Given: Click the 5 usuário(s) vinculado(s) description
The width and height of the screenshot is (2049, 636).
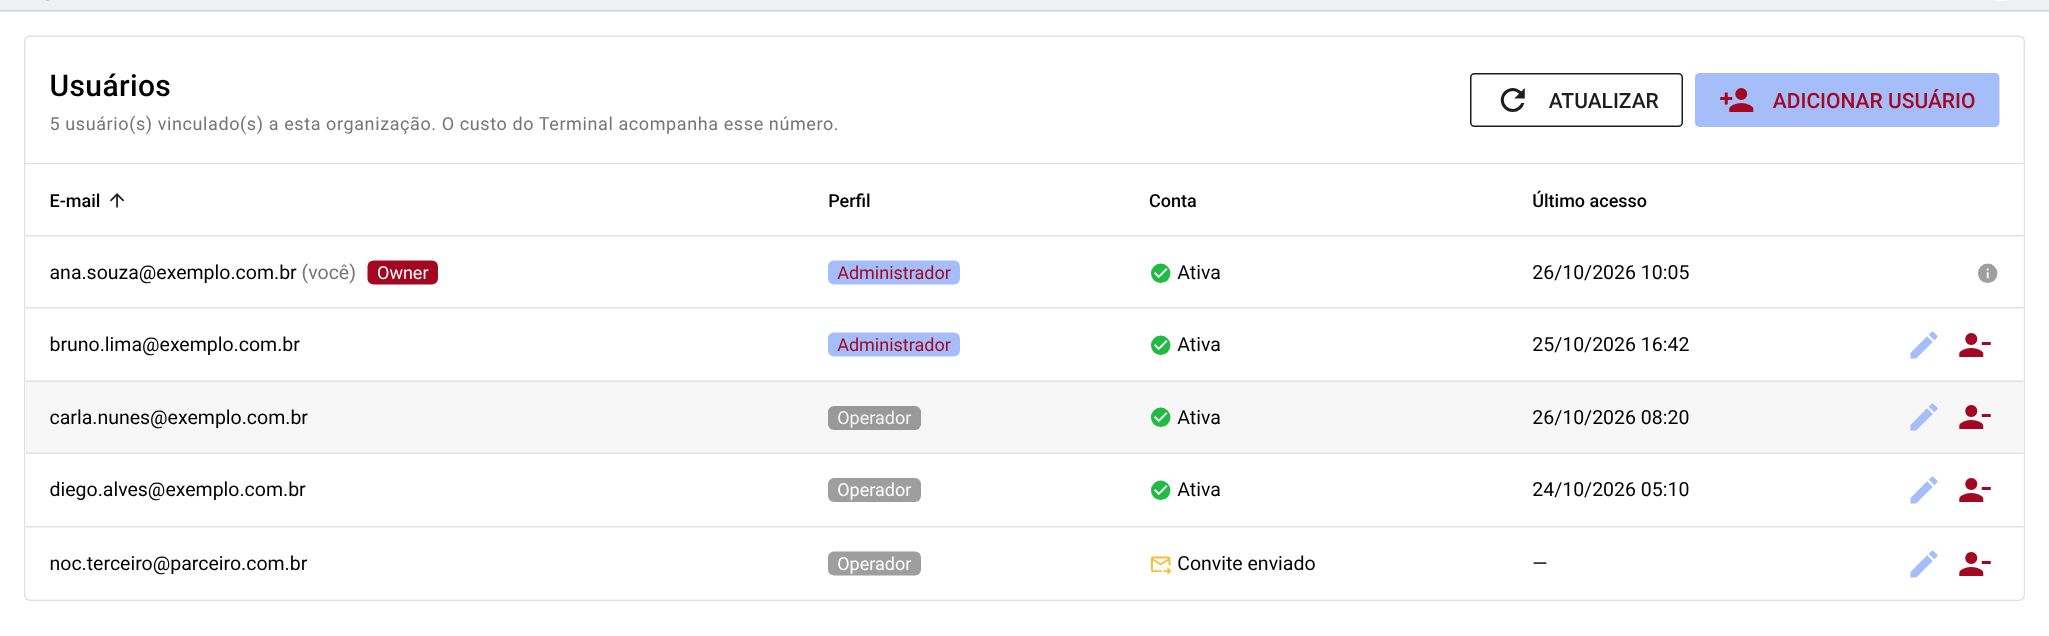Looking at the screenshot, I should pos(444,124).
